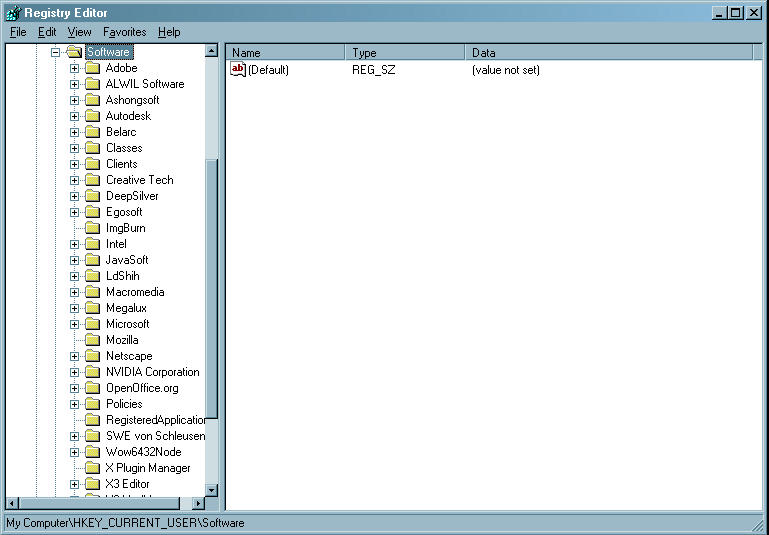Expand the Policies key
Screen dimensions: 769x535
(75, 404)
